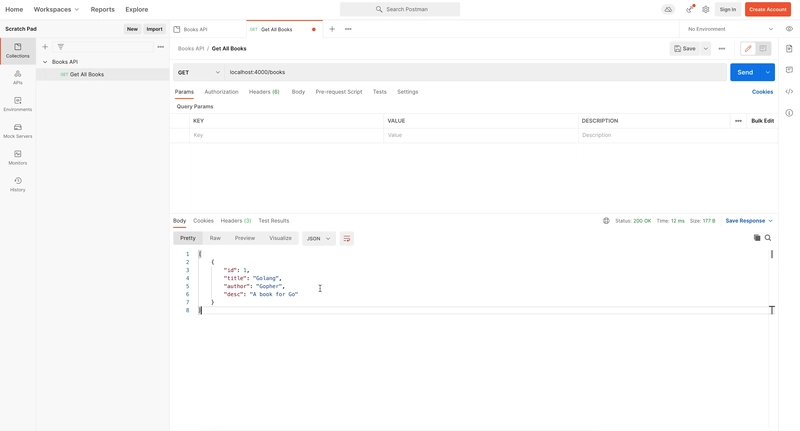
Task: Click the environment quick look eye icon
Action: tap(789, 29)
